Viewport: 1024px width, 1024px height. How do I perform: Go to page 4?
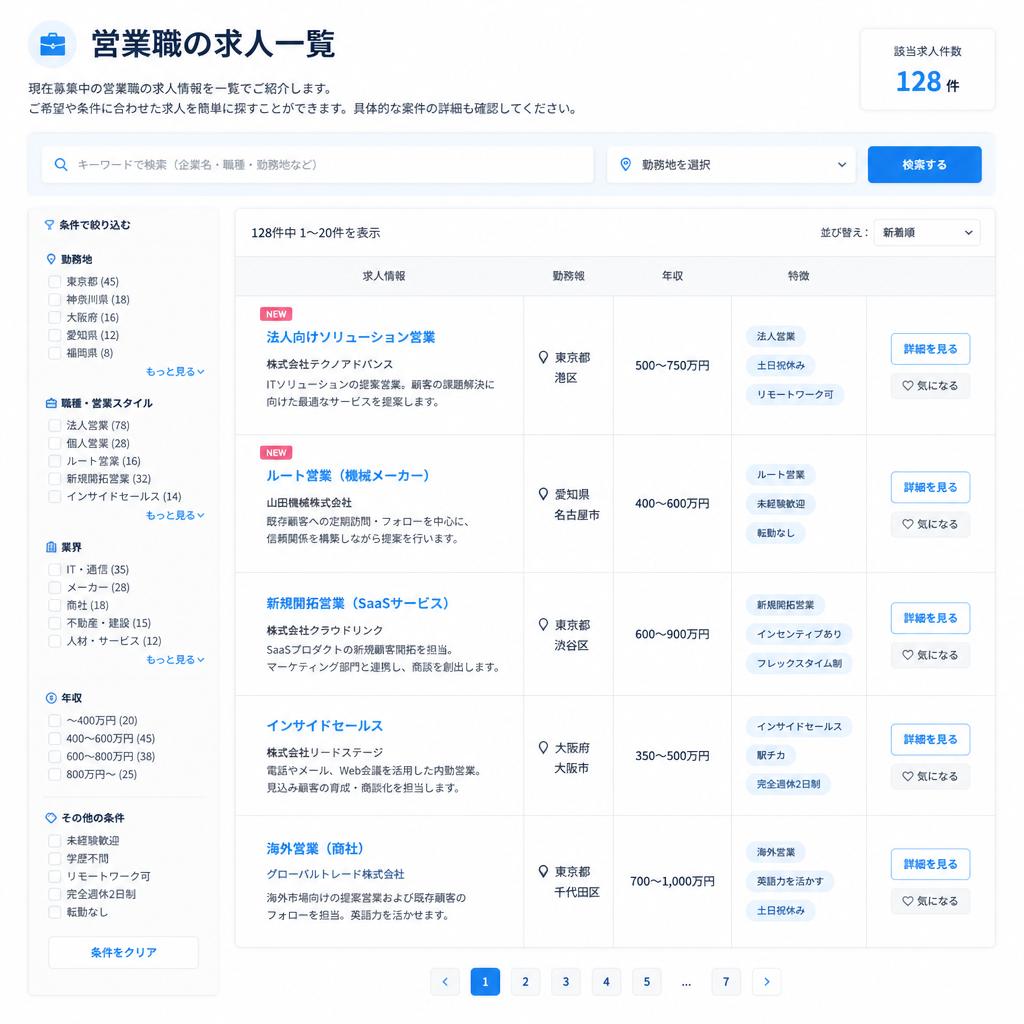606,982
